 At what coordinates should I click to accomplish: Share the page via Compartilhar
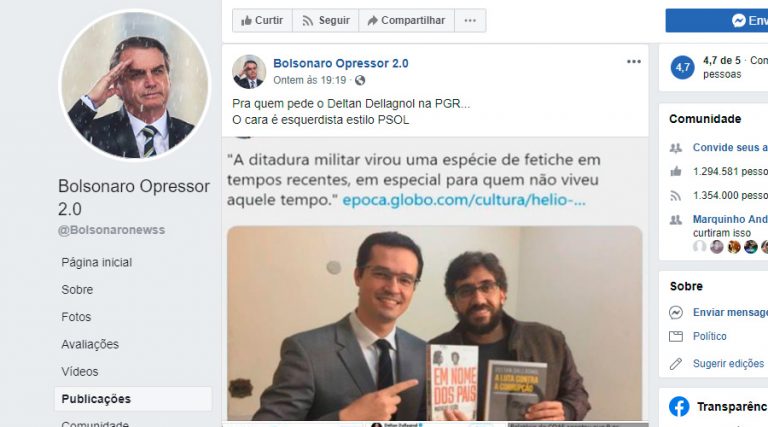click(407, 21)
